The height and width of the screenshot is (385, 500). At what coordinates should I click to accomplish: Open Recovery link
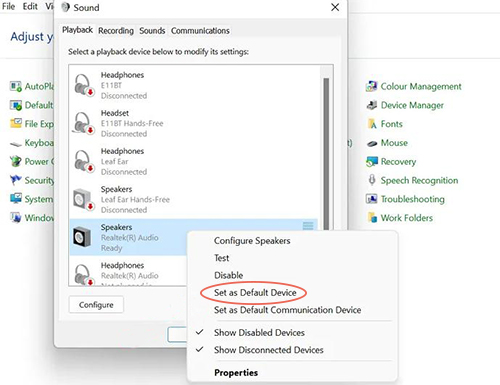[x=398, y=162]
